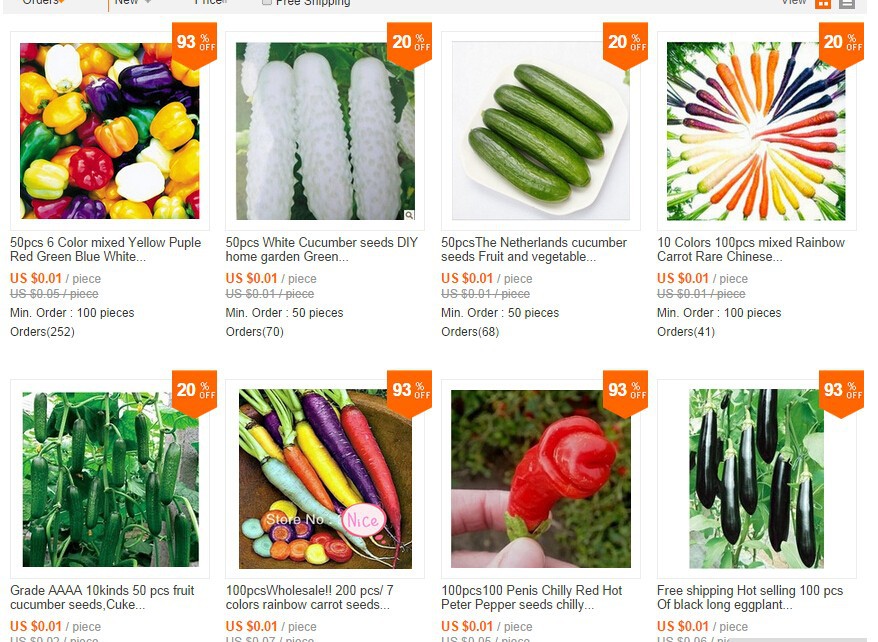Viewport: 878px width, 642px height.
Task: Select the red Peter Pepper thumbnail
Action: [541, 479]
